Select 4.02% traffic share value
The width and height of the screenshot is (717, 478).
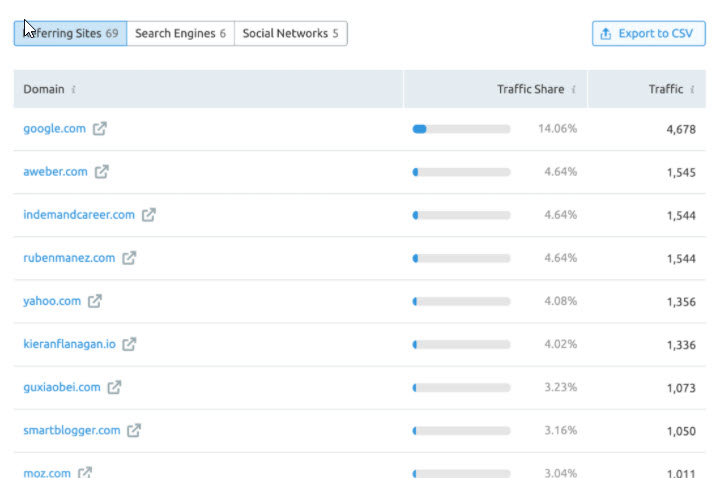pyautogui.click(x=561, y=344)
